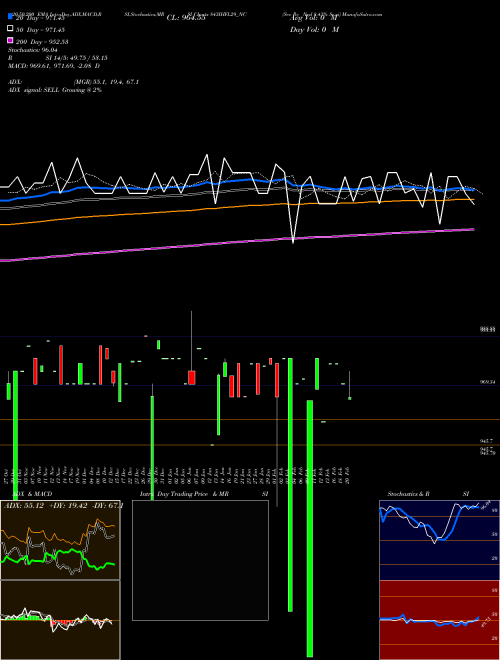Click the magenta 200-day moving average line
The image size is (500, 660).
(236, 242)
